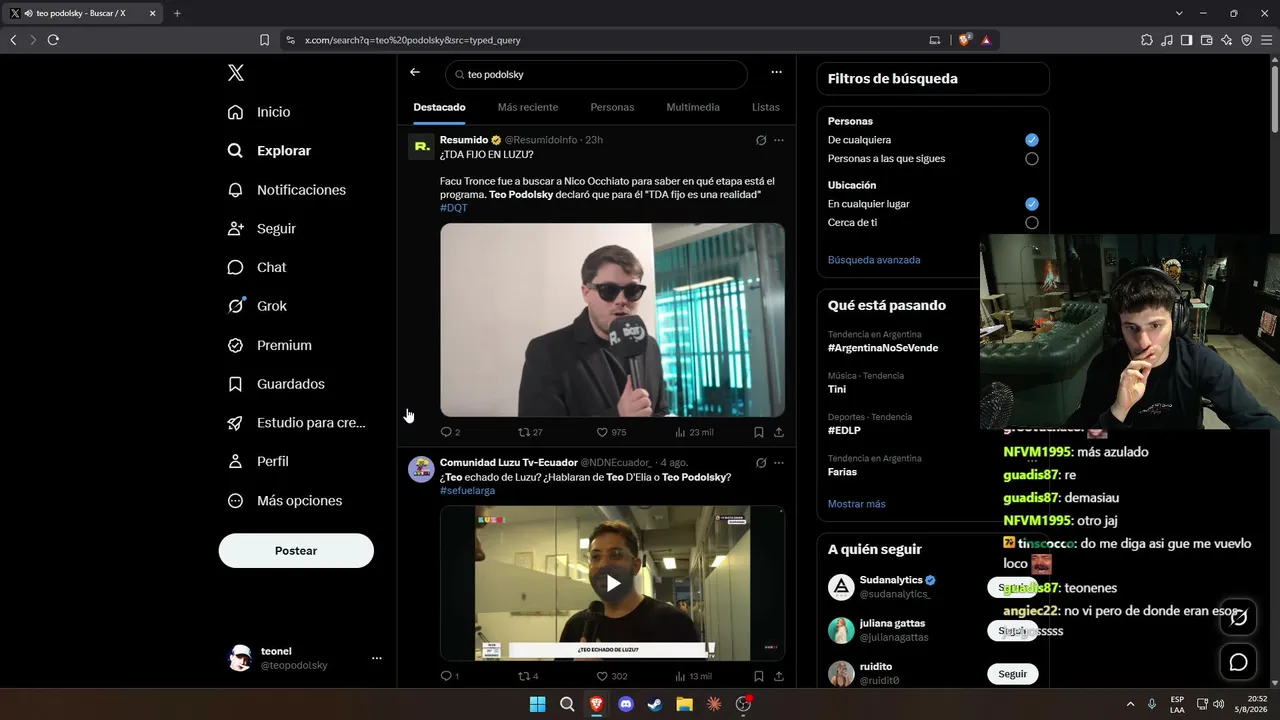Repost the Resumido post
Image resolution: width=1280 pixels, height=720 pixels.
[530, 432]
